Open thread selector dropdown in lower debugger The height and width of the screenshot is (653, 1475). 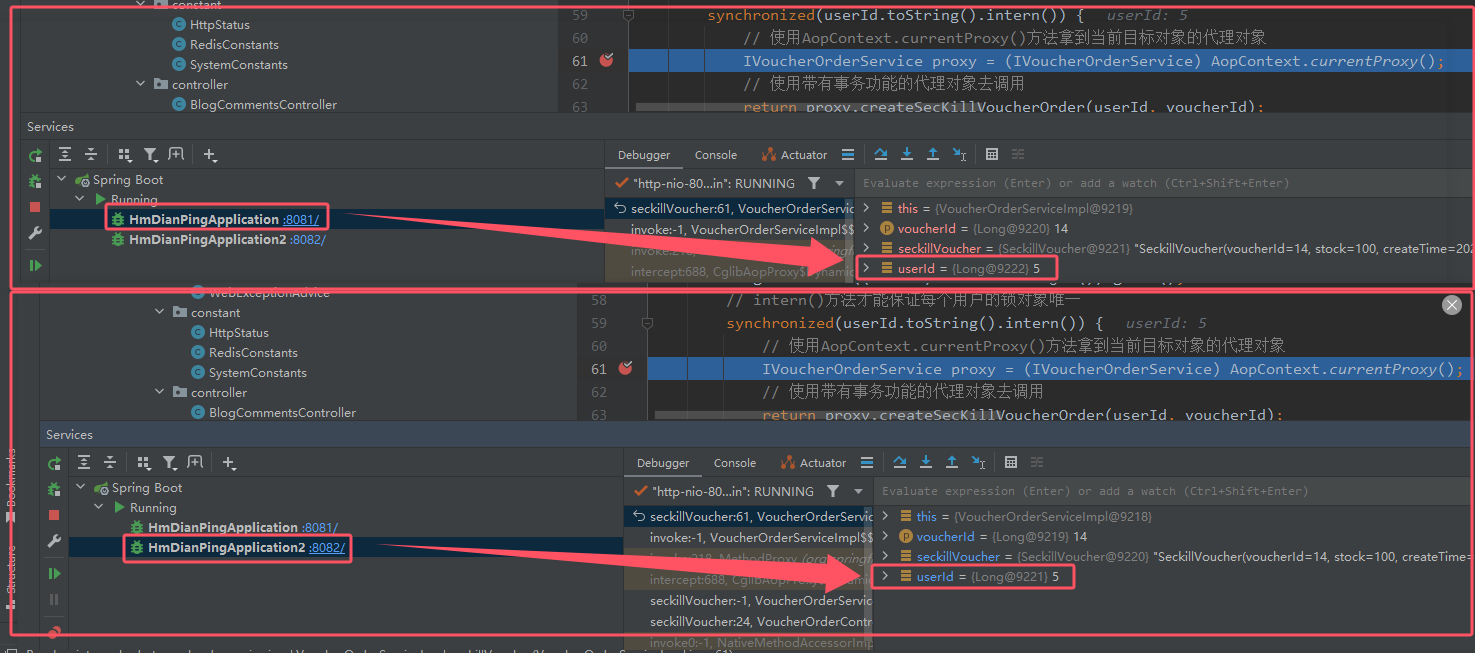click(859, 491)
